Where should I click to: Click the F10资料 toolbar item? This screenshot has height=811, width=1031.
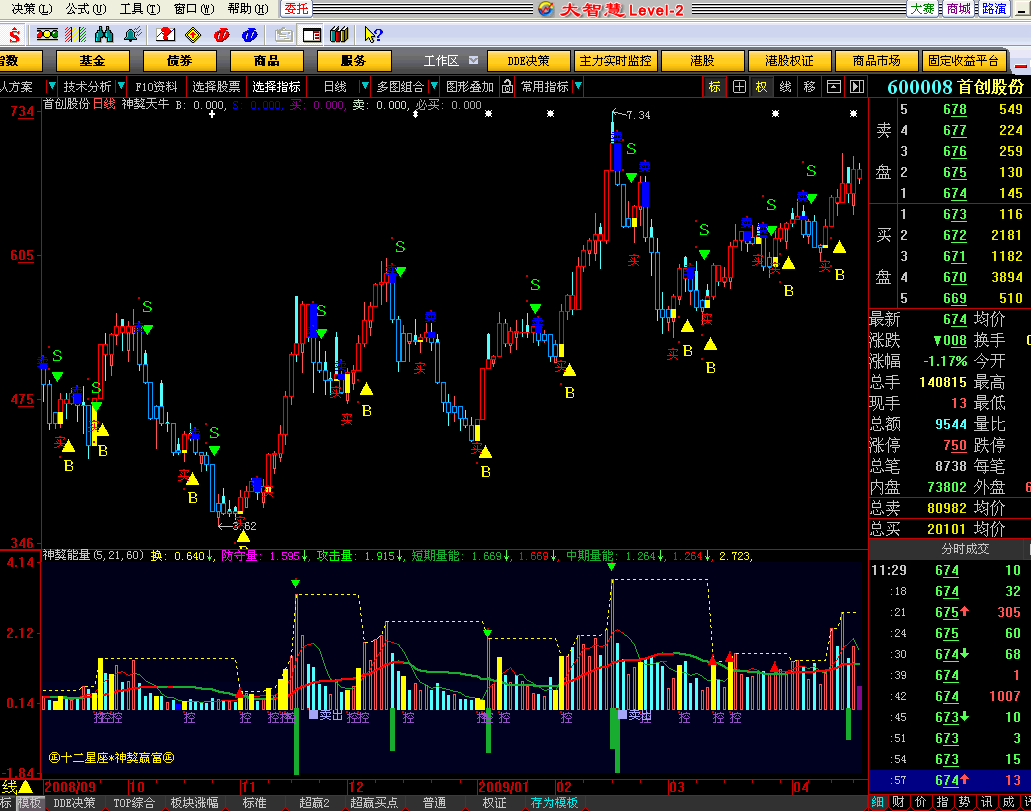coord(156,87)
